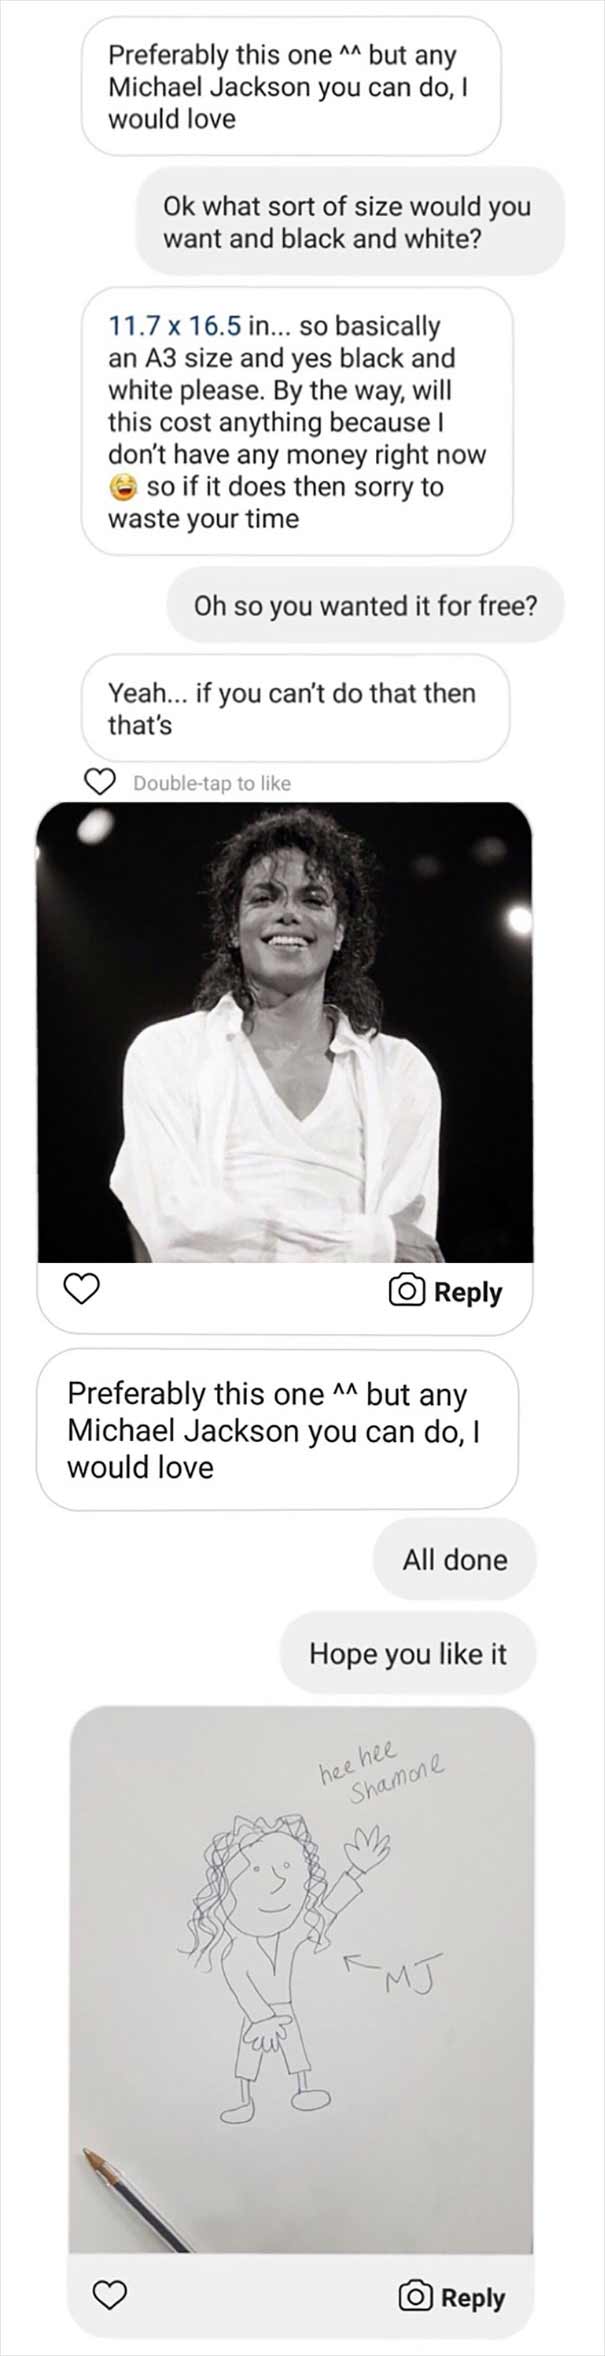The width and height of the screenshot is (605, 2356).
Task: Select the 'Ok what sort of size' message bubble
Action: pyautogui.click(x=350, y=221)
